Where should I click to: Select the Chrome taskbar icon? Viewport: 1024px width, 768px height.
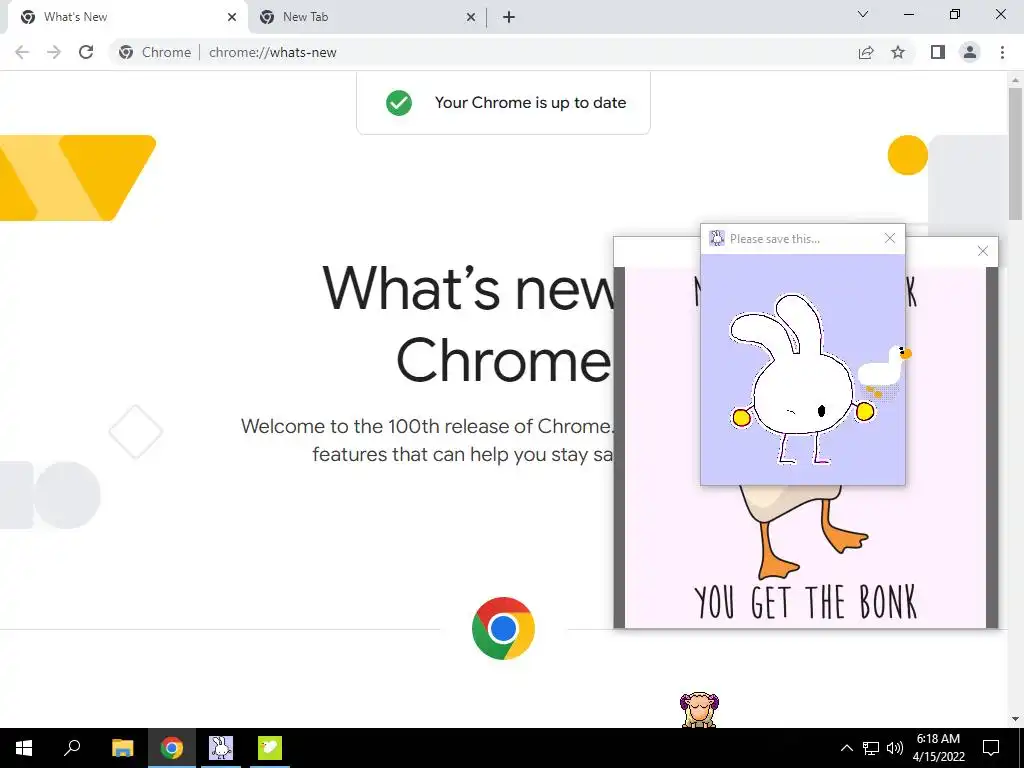tap(172, 748)
